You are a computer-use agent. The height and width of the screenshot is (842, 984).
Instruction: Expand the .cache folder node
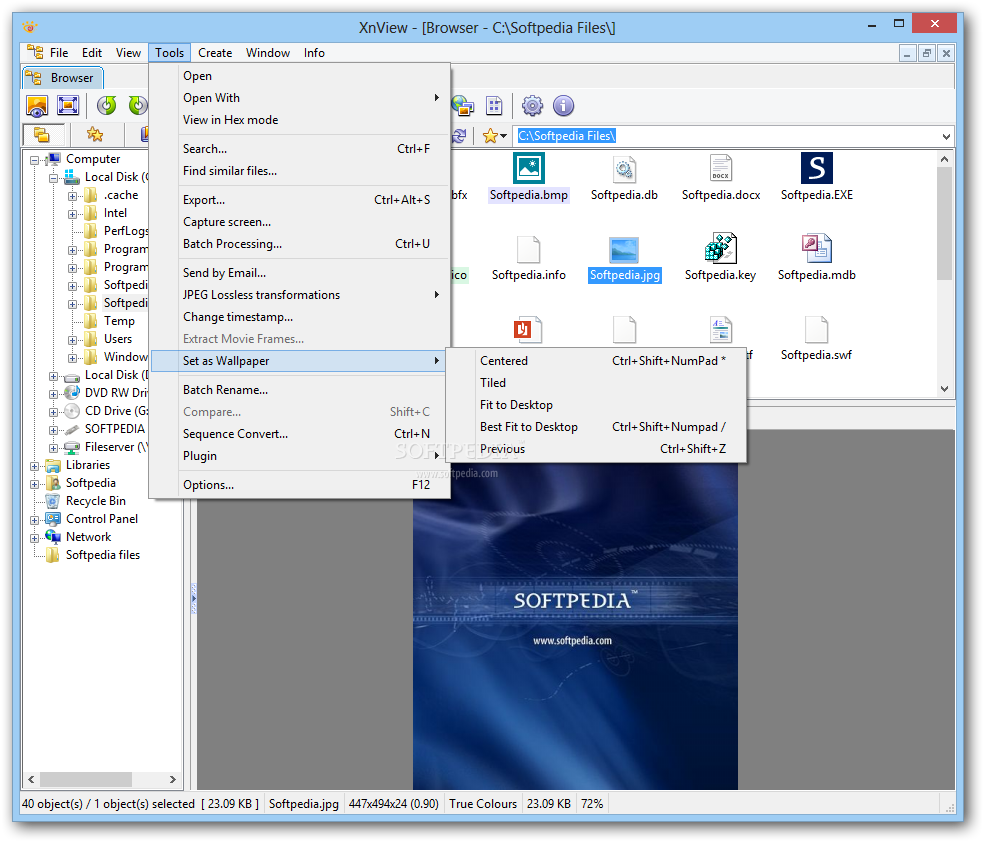72,196
